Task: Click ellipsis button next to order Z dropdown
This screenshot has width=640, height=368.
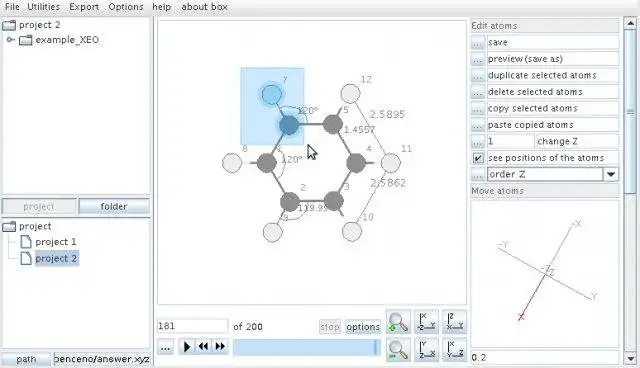Action: pos(478,175)
